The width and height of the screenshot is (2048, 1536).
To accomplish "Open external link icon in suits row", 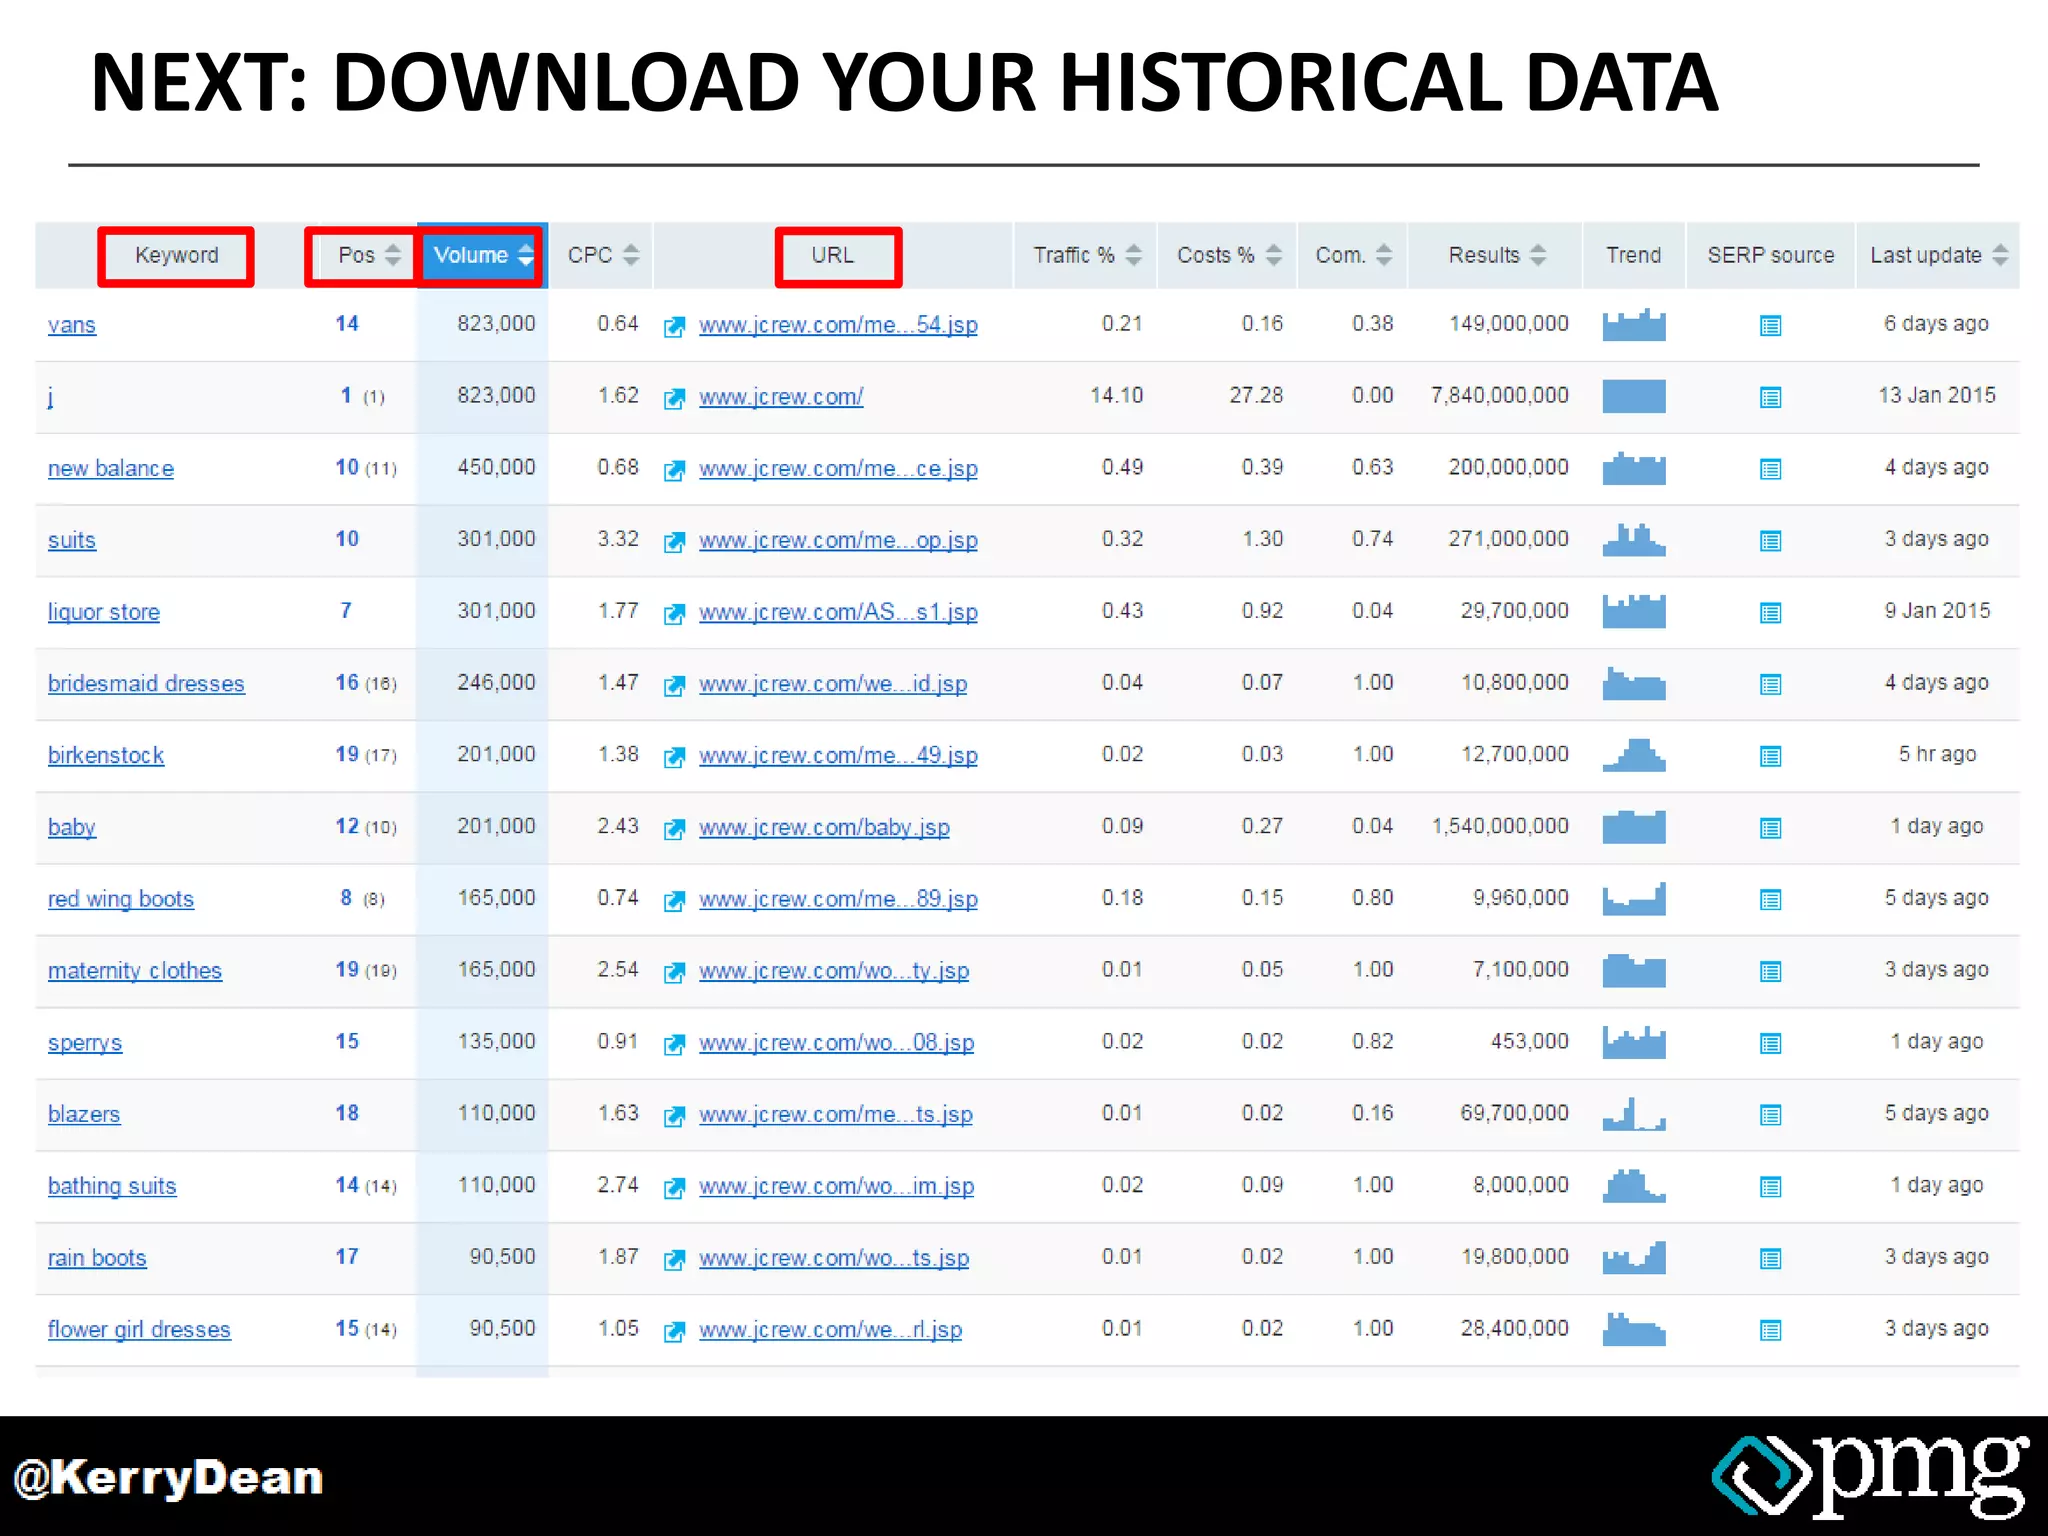I will pos(675,541).
